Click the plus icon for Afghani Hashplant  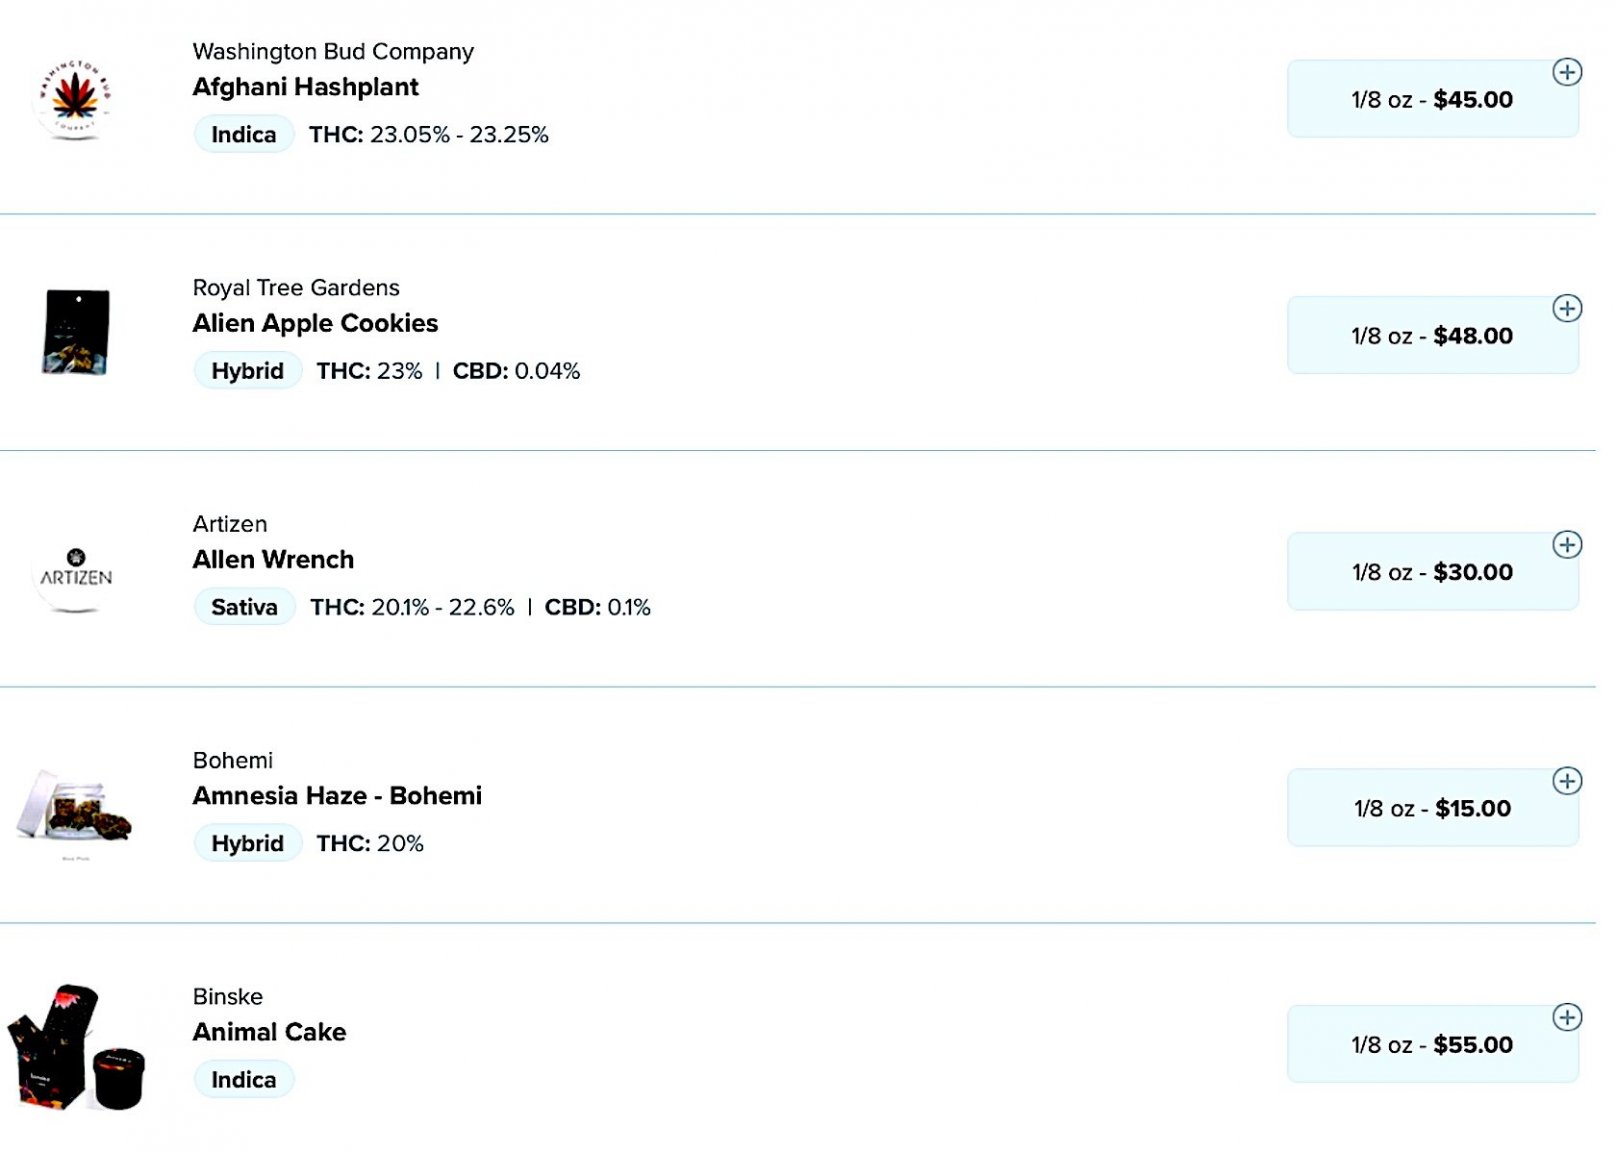point(1566,72)
